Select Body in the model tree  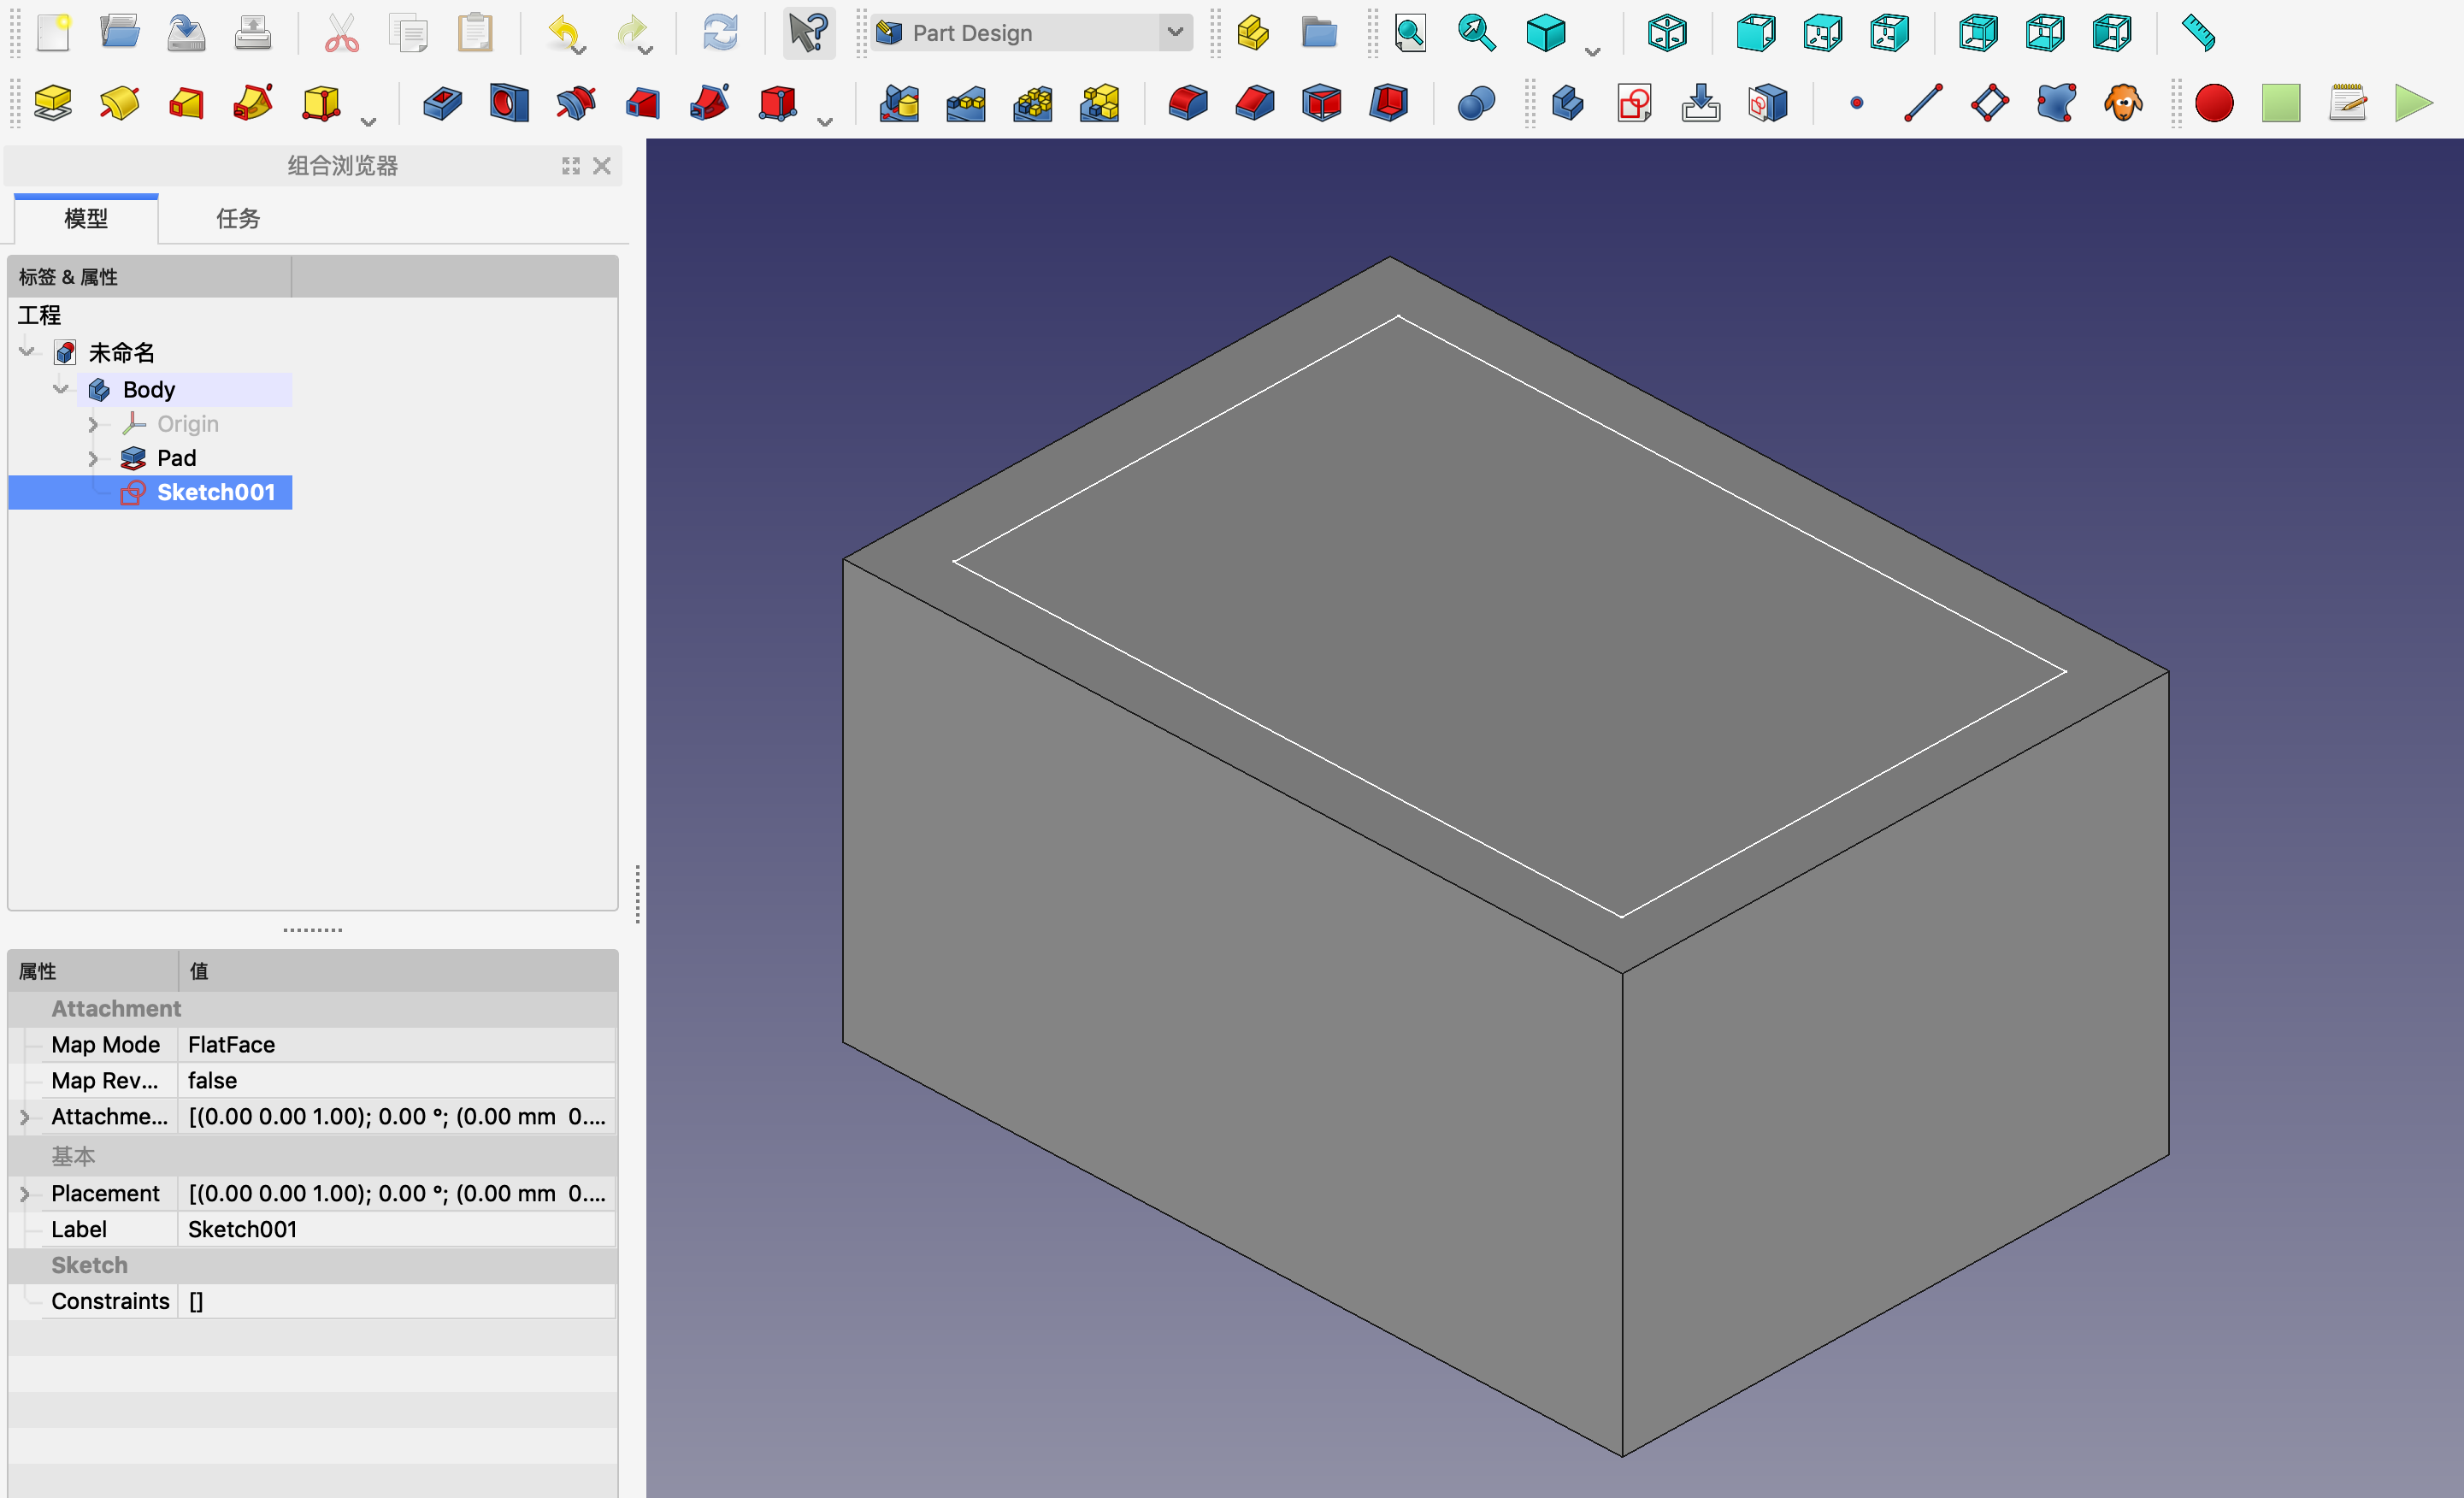[149, 390]
